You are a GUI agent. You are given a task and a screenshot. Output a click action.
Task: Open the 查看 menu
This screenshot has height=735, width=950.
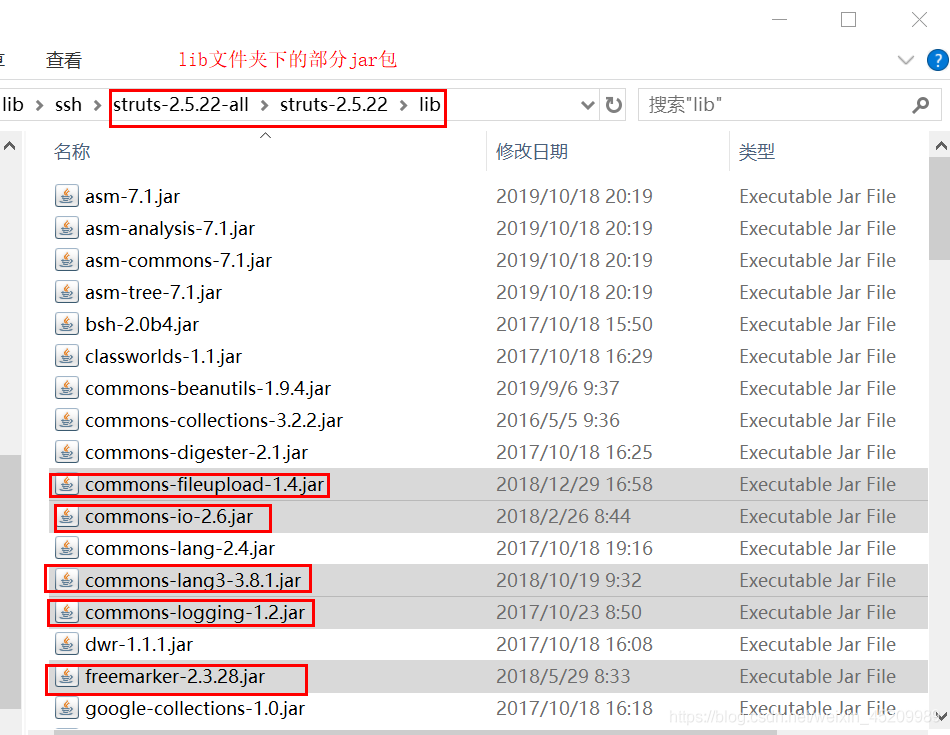click(x=63, y=59)
